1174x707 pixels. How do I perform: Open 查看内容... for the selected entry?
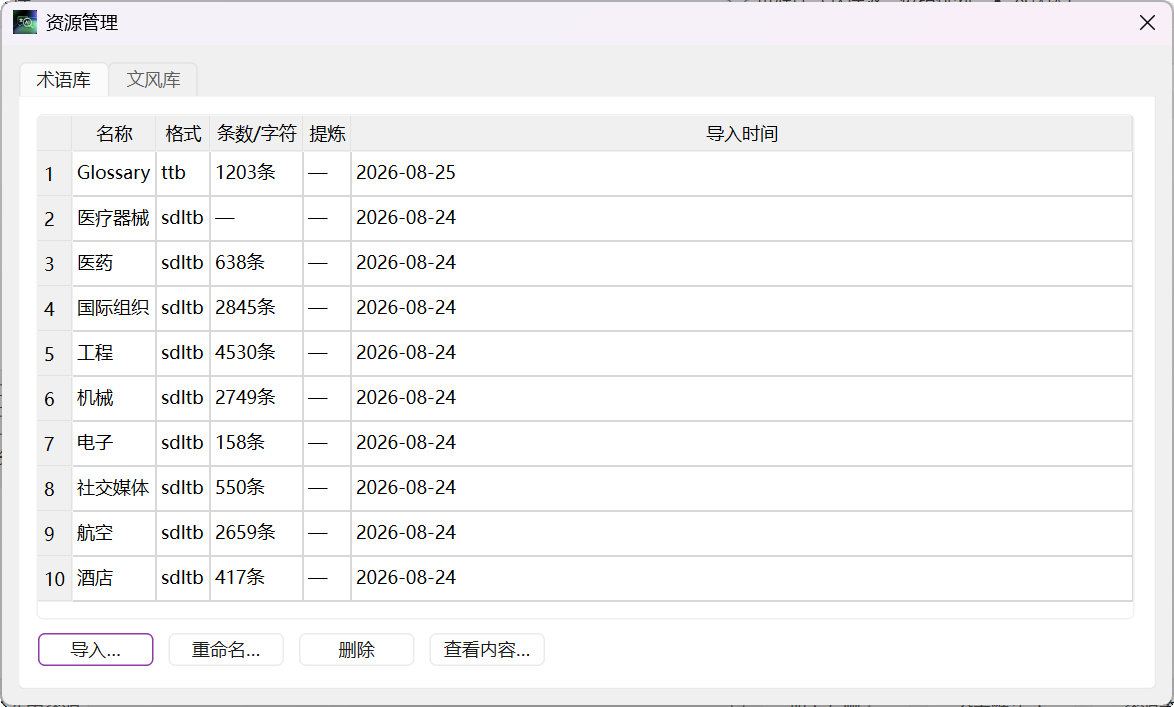487,649
